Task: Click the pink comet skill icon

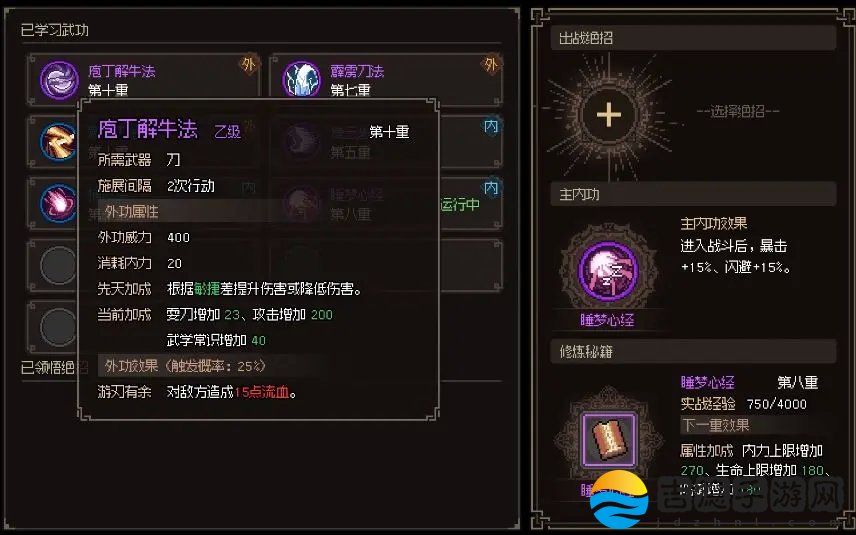Action: tap(59, 203)
